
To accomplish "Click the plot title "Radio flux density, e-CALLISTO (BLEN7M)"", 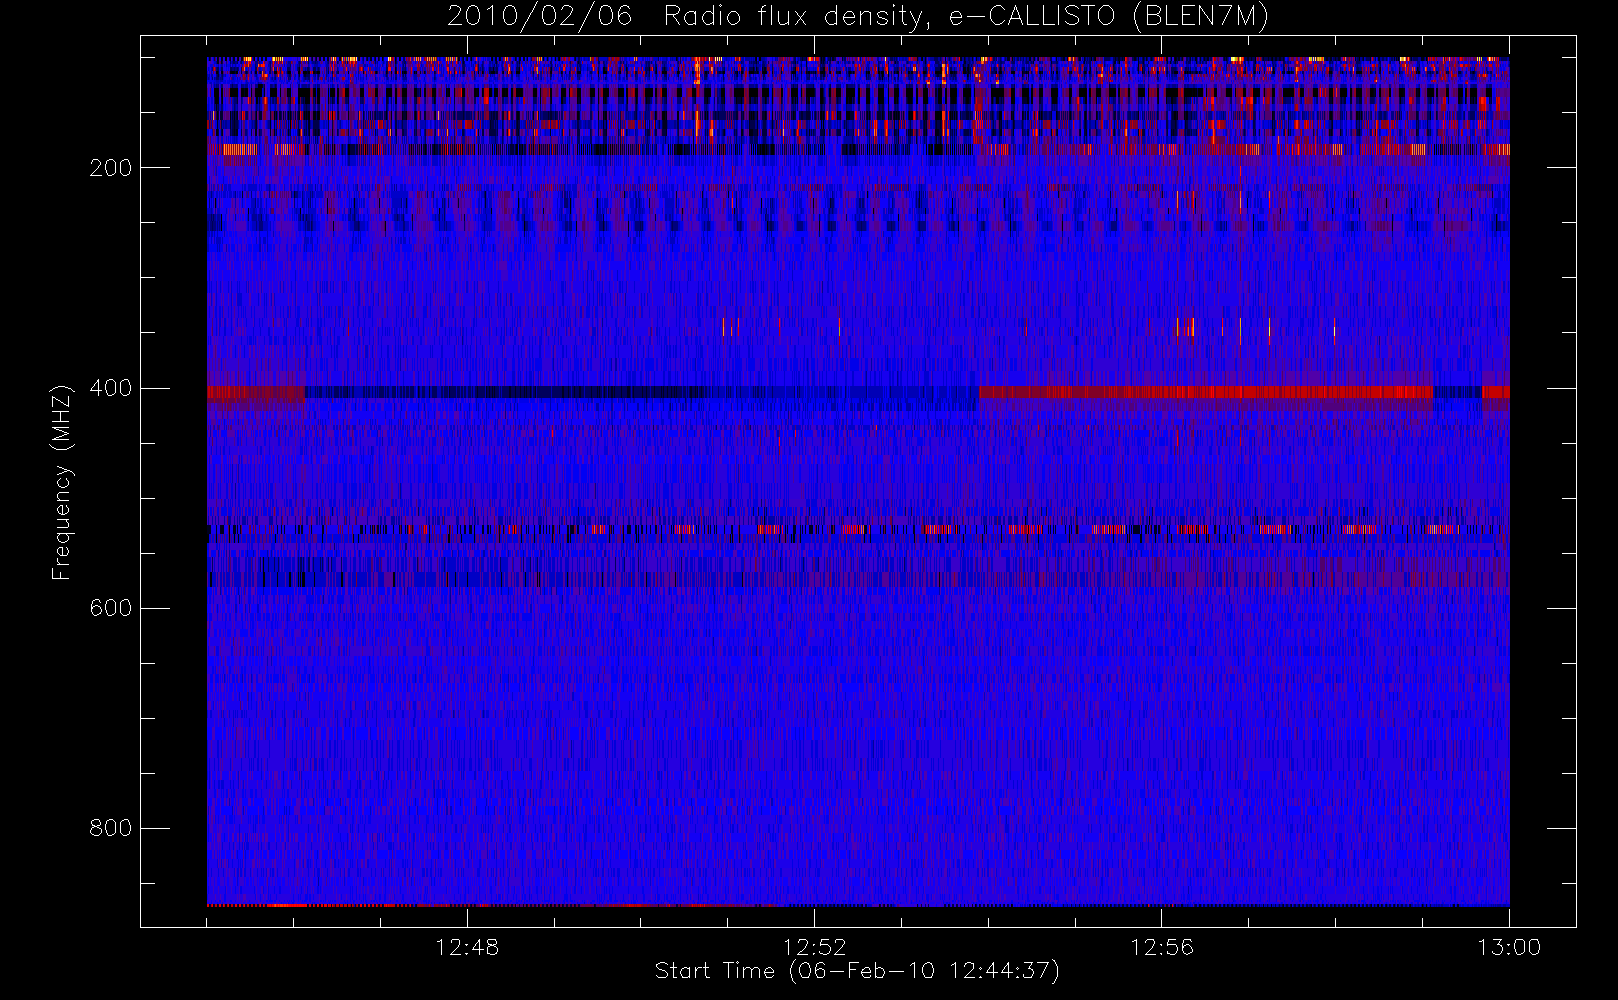I will 966,17.
